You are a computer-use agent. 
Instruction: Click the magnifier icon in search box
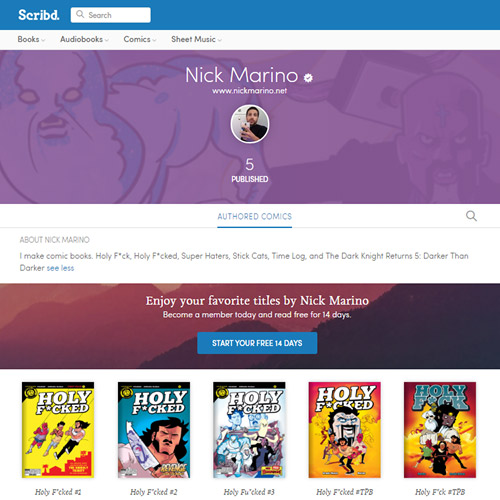80,14
